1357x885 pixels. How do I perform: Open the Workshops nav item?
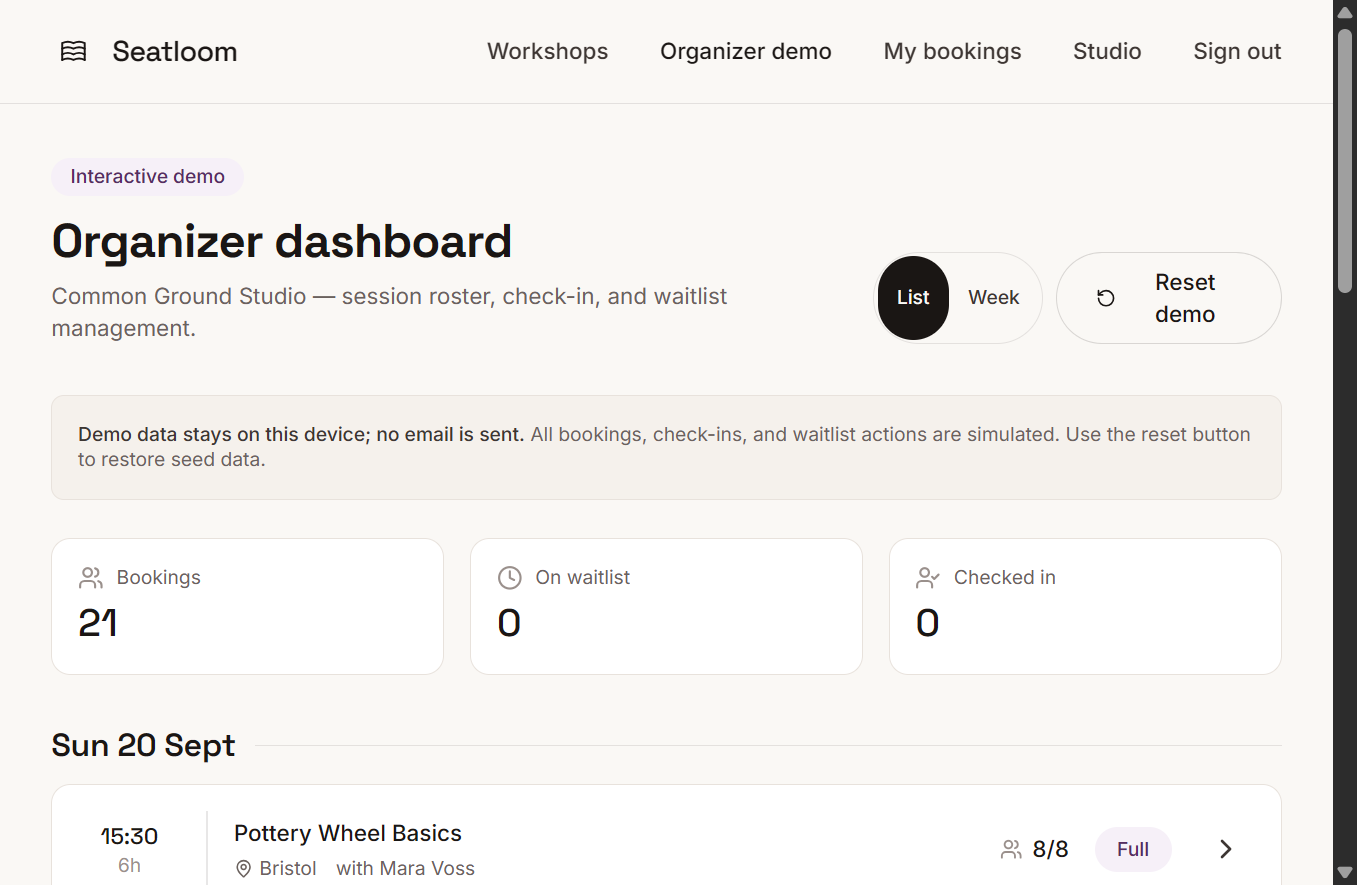click(x=548, y=51)
